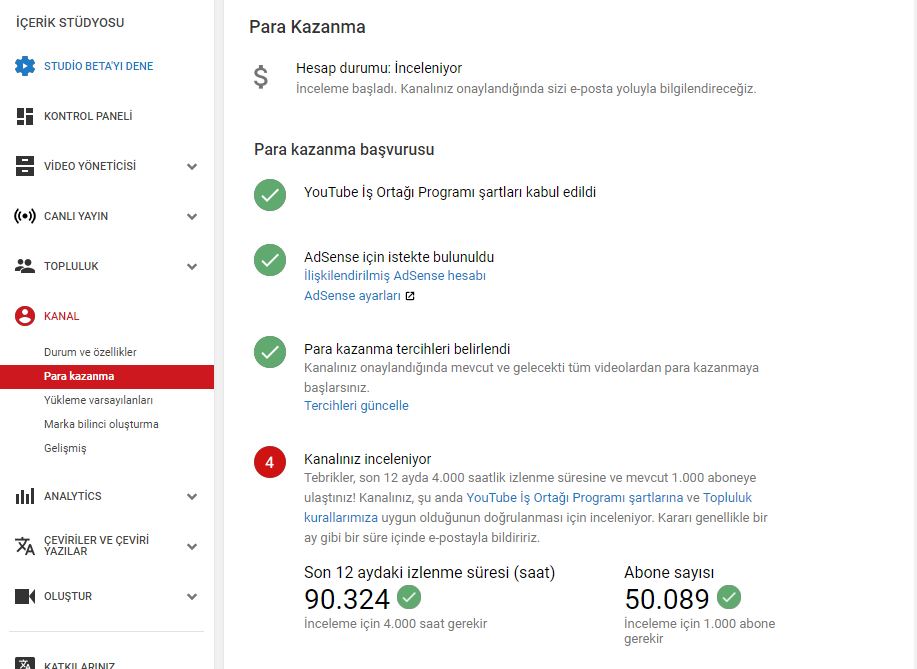Image resolution: width=917 pixels, height=669 pixels.
Task: Click the Kontrol Paneli dashboard icon
Action: click(25, 116)
